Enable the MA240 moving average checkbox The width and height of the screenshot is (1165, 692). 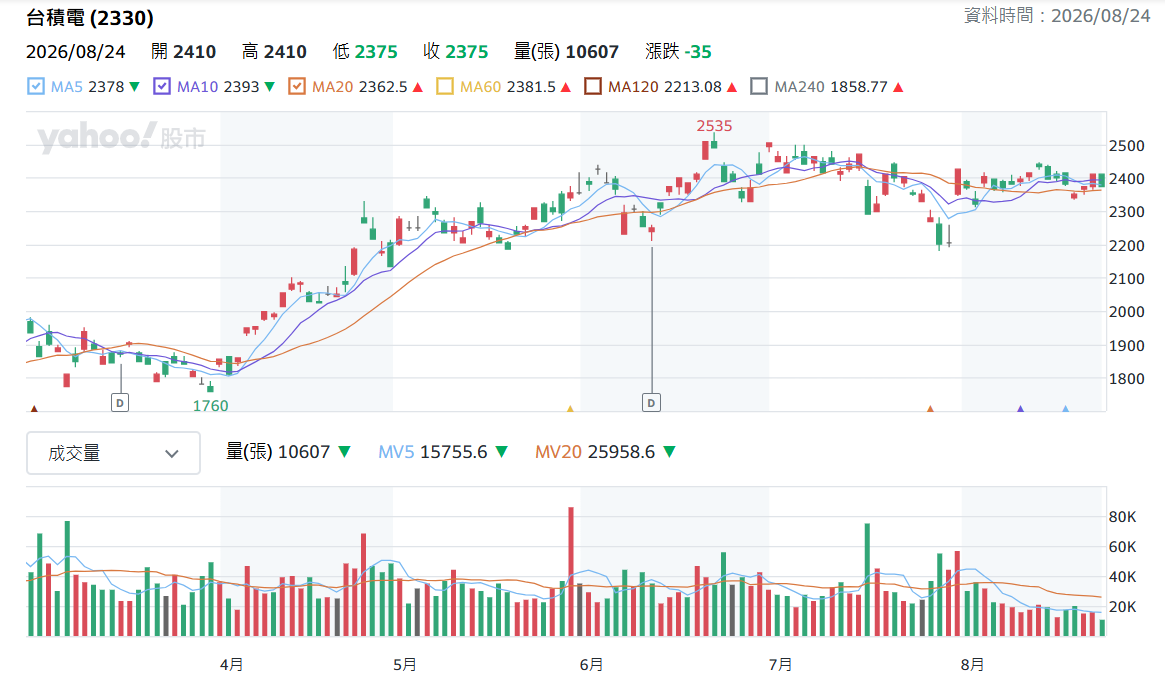pyautogui.click(x=759, y=86)
